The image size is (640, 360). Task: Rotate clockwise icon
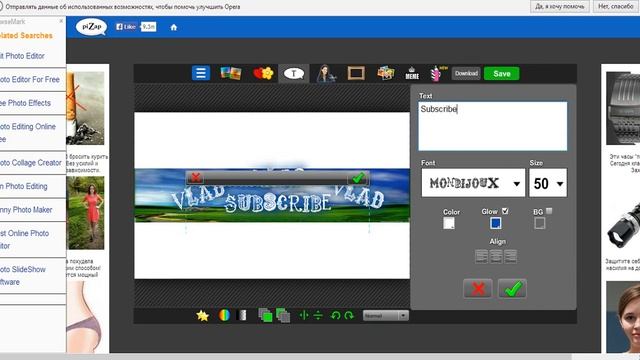[349, 316]
